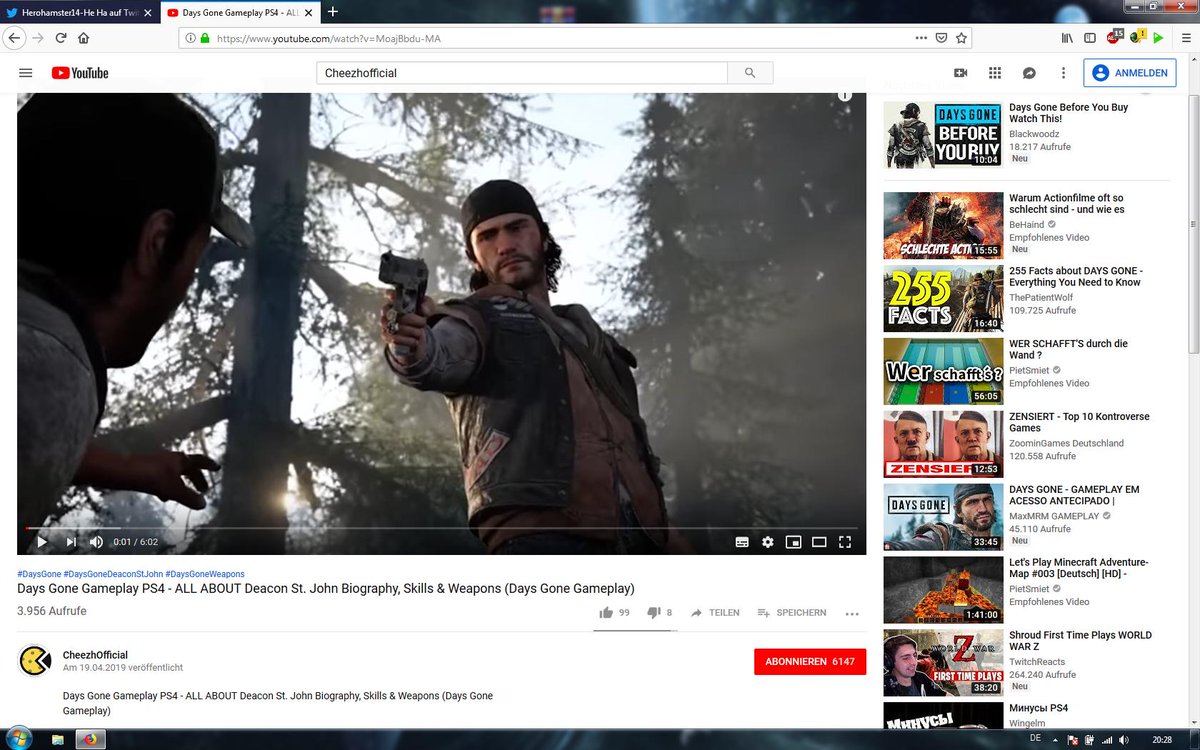Viewport: 1200px width, 750px height.
Task: Click the browser back arrow
Action: (x=15, y=38)
